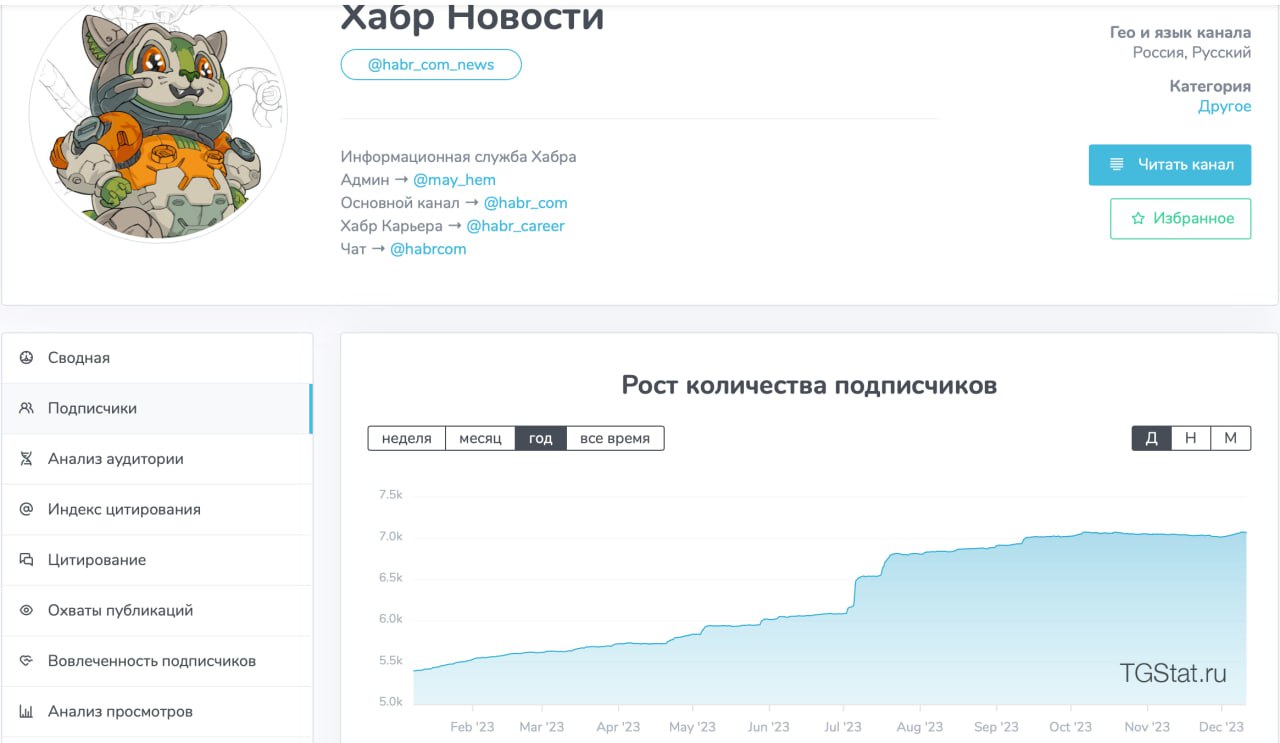Click the Информационная служба Хабра description
The height and width of the screenshot is (743, 1280).
(458, 157)
